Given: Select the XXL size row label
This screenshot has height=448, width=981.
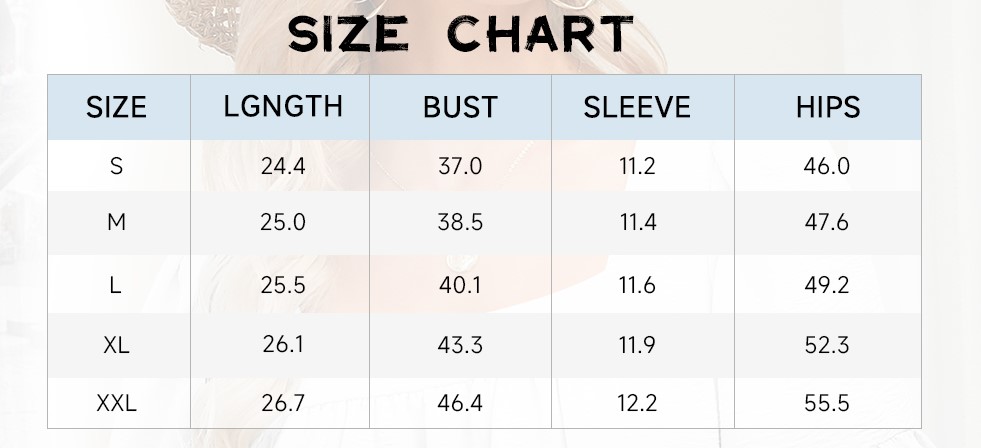Looking at the screenshot, I should tap(116, 404).
